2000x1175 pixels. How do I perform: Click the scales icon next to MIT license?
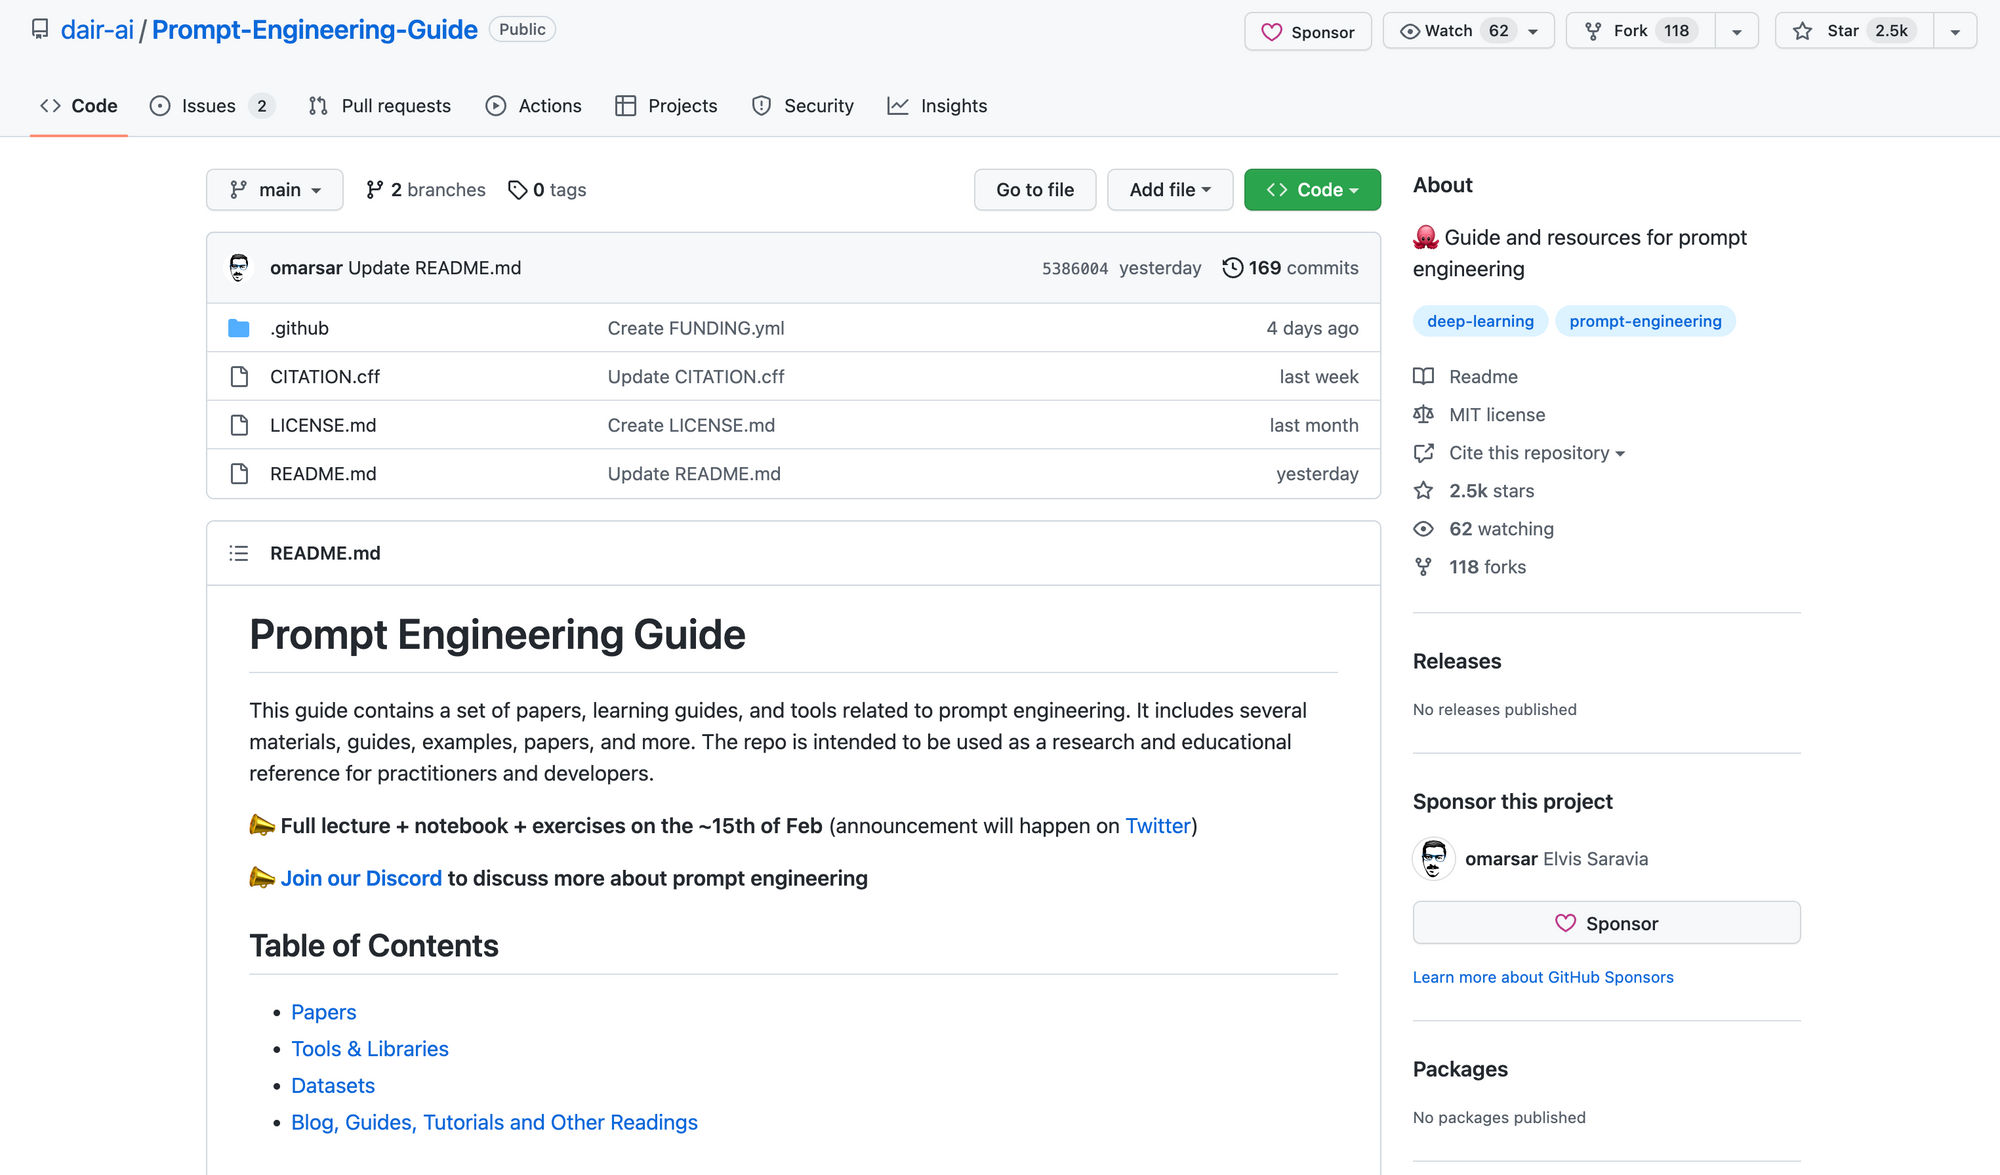click(x=1423, y=415)
